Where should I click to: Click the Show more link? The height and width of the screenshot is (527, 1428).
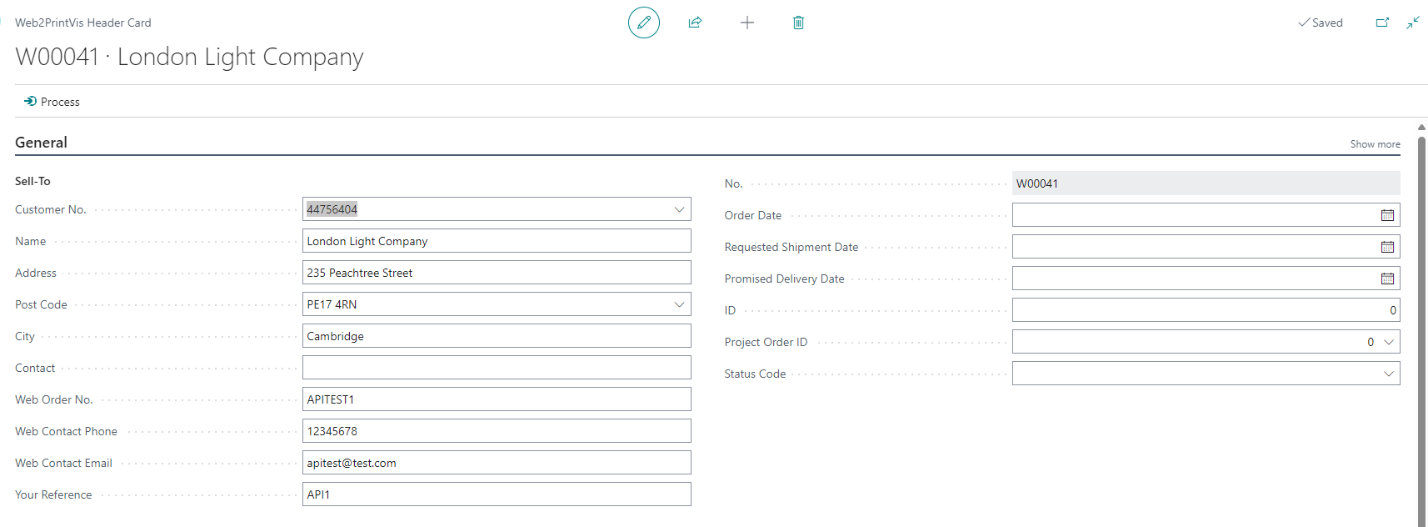tap(1375, 144)
